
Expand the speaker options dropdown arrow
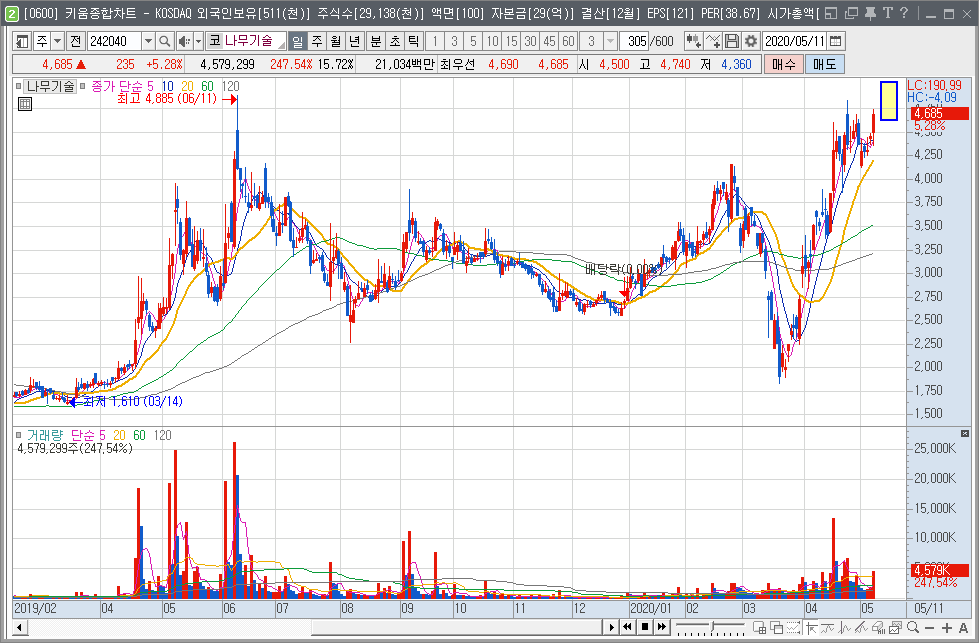tap(199, 41)
